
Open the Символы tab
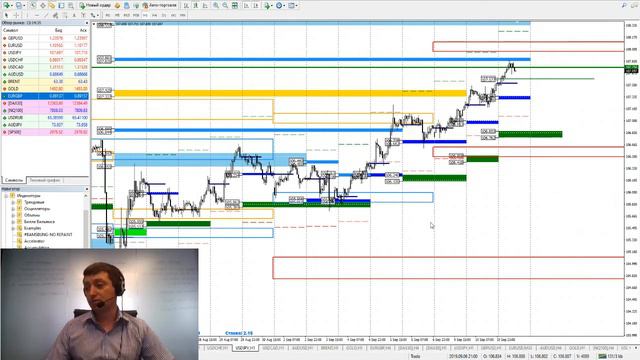click(14, 180)
